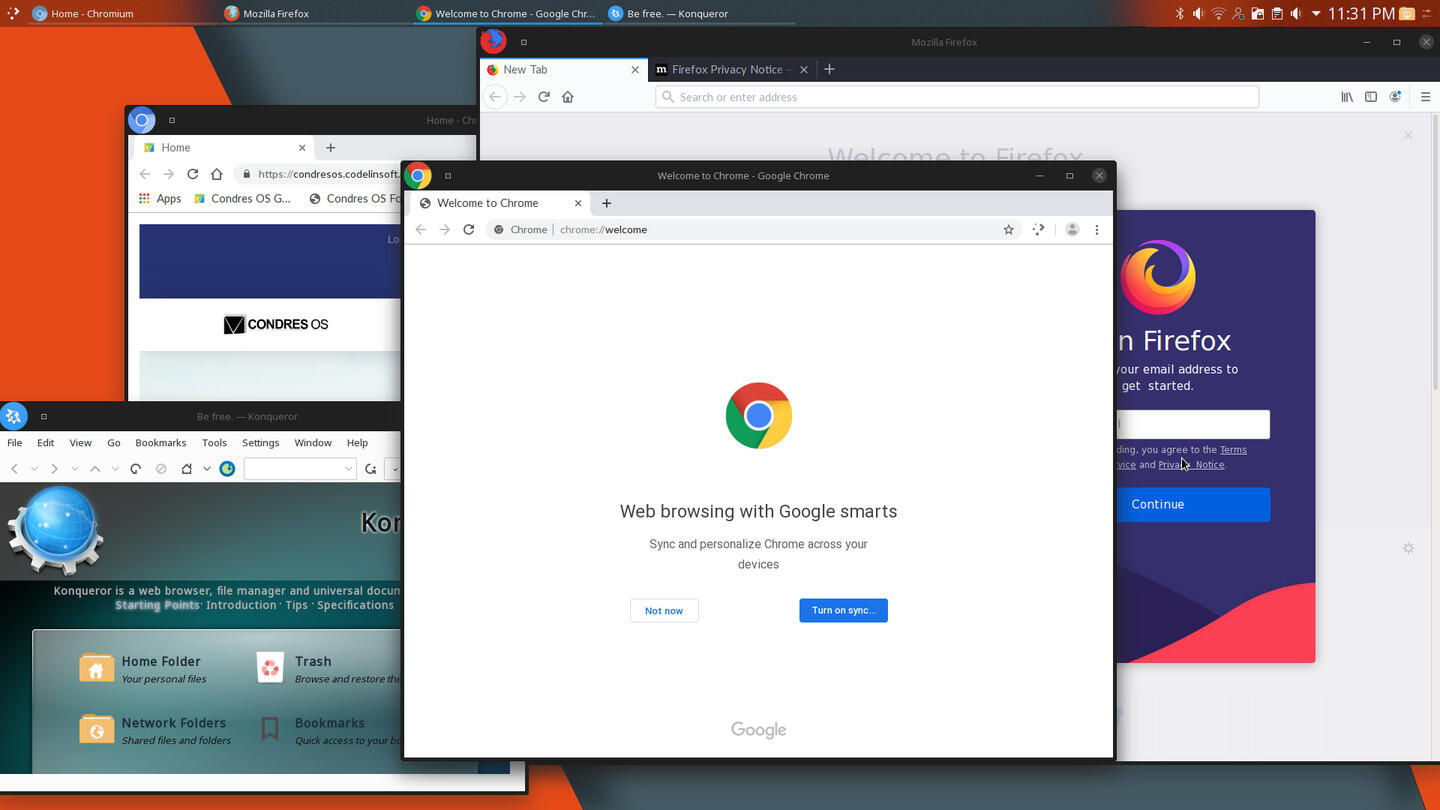The width and height of the screenshot is (1440, 810).
Task: Click the green globe icon in Konqueror's toolbar
Action: click(227, 468)
